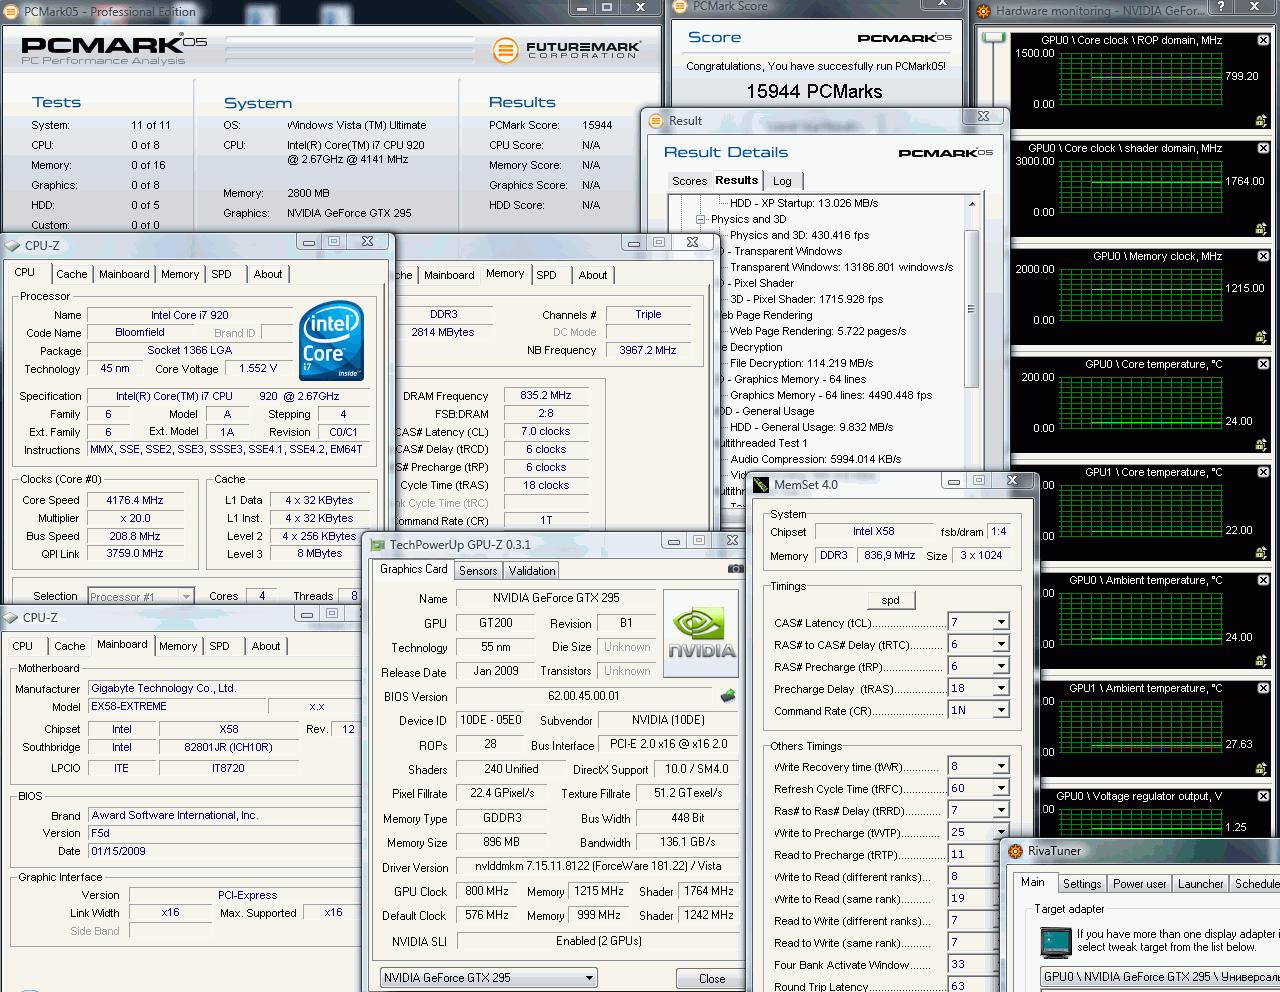Click the GPU-Z Name field

pyautogui.click(x=556, y=598)
